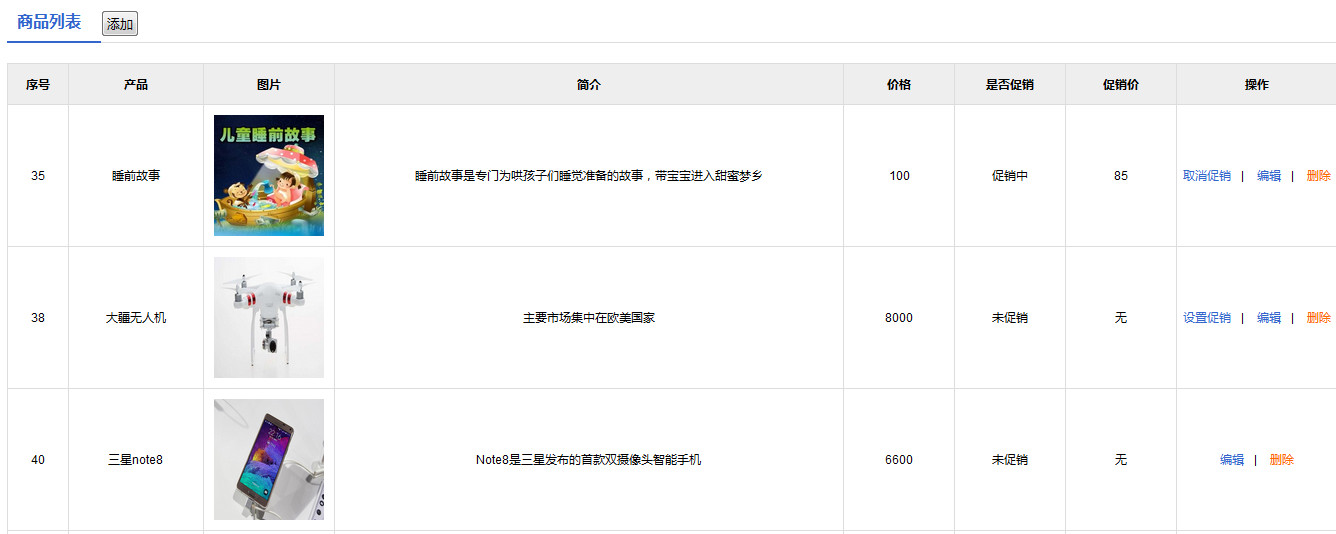Screen dimensions: 1336x534
Task: Click the 促销中 status cell
Action: (1010, 176)
